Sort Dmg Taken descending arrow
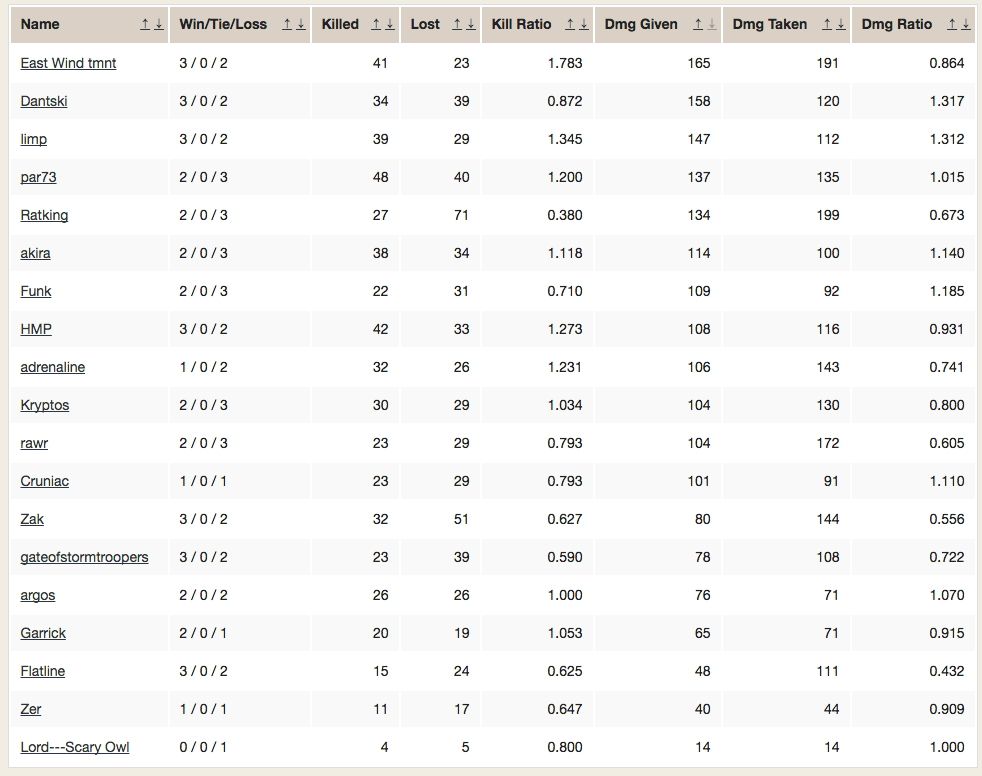This screenshot has width=982, height=776. click(x=840, y=24)
